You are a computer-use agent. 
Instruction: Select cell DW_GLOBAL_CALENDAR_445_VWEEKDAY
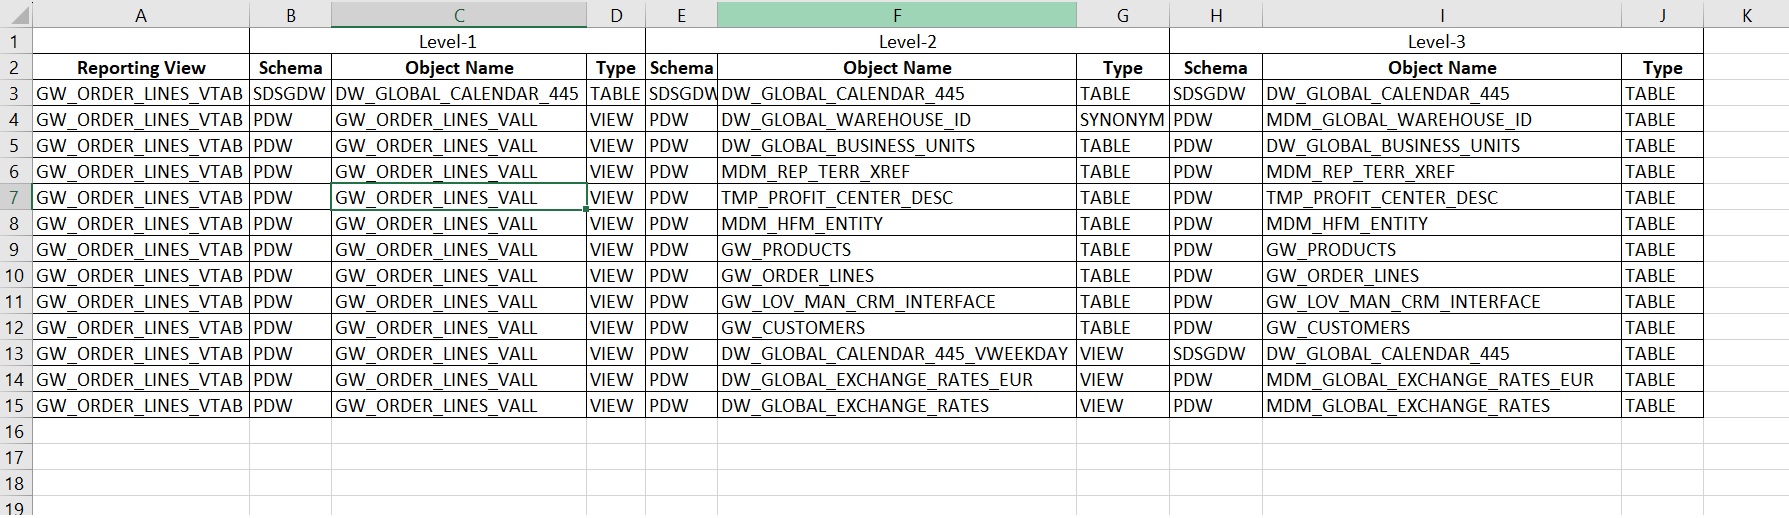coord(897,353)
